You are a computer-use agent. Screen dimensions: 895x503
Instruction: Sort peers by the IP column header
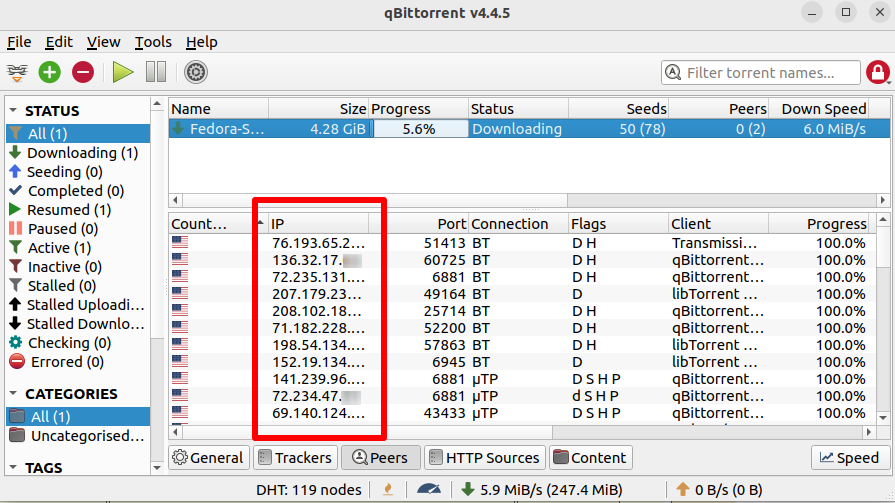coord(319,224)
